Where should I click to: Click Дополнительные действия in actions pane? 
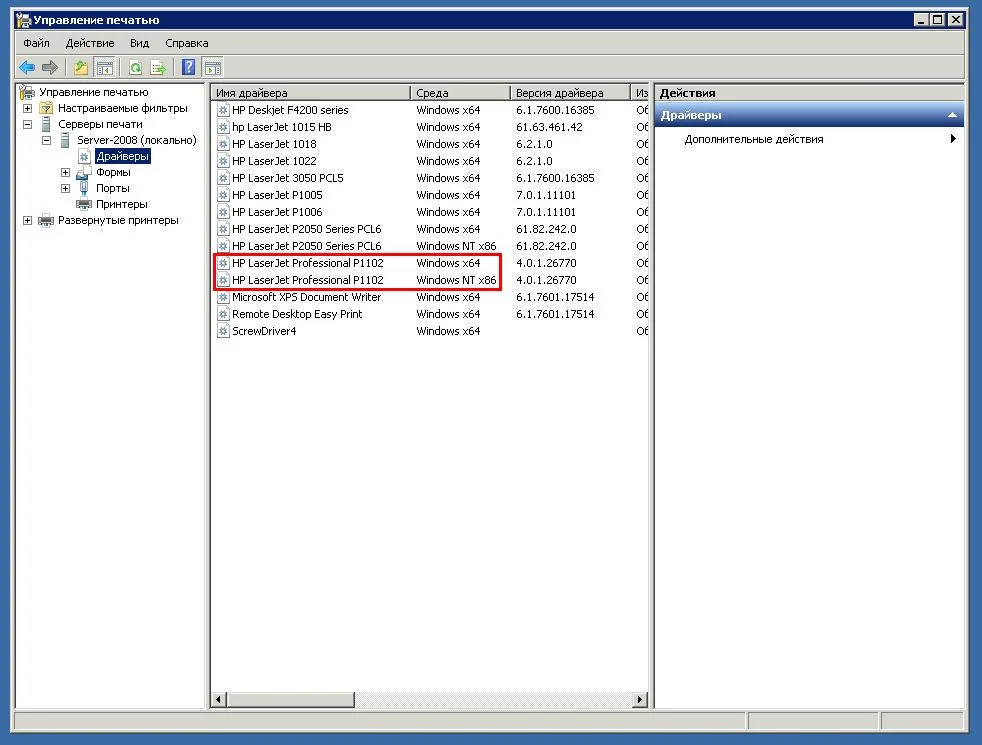pyautogui.click(x=754, y=139)
